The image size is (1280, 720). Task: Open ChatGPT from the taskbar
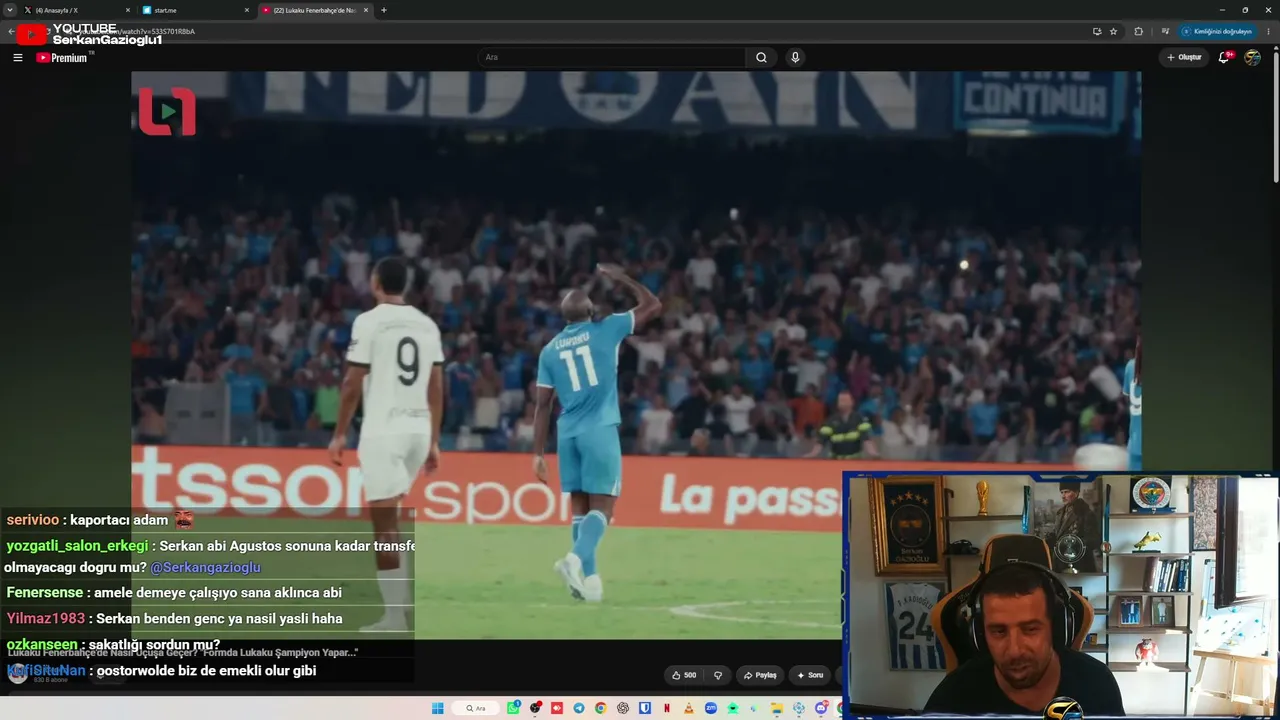tap(623, 708)
